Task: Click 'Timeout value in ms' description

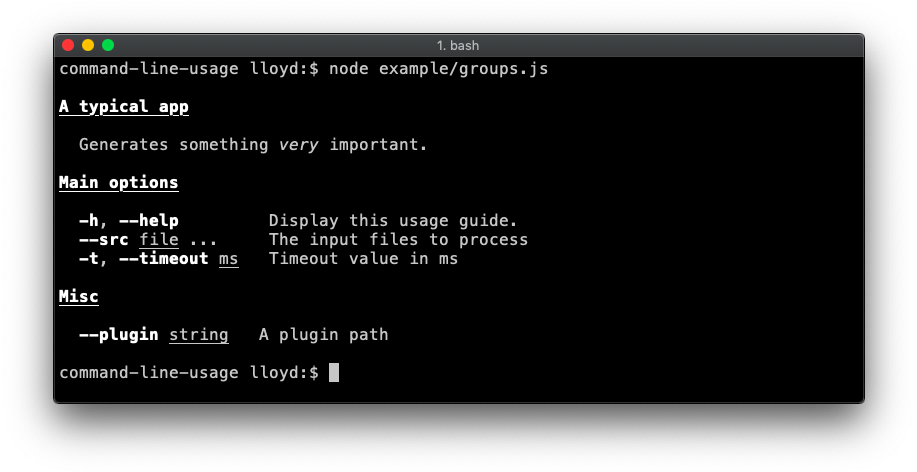Action: [363, 259]
